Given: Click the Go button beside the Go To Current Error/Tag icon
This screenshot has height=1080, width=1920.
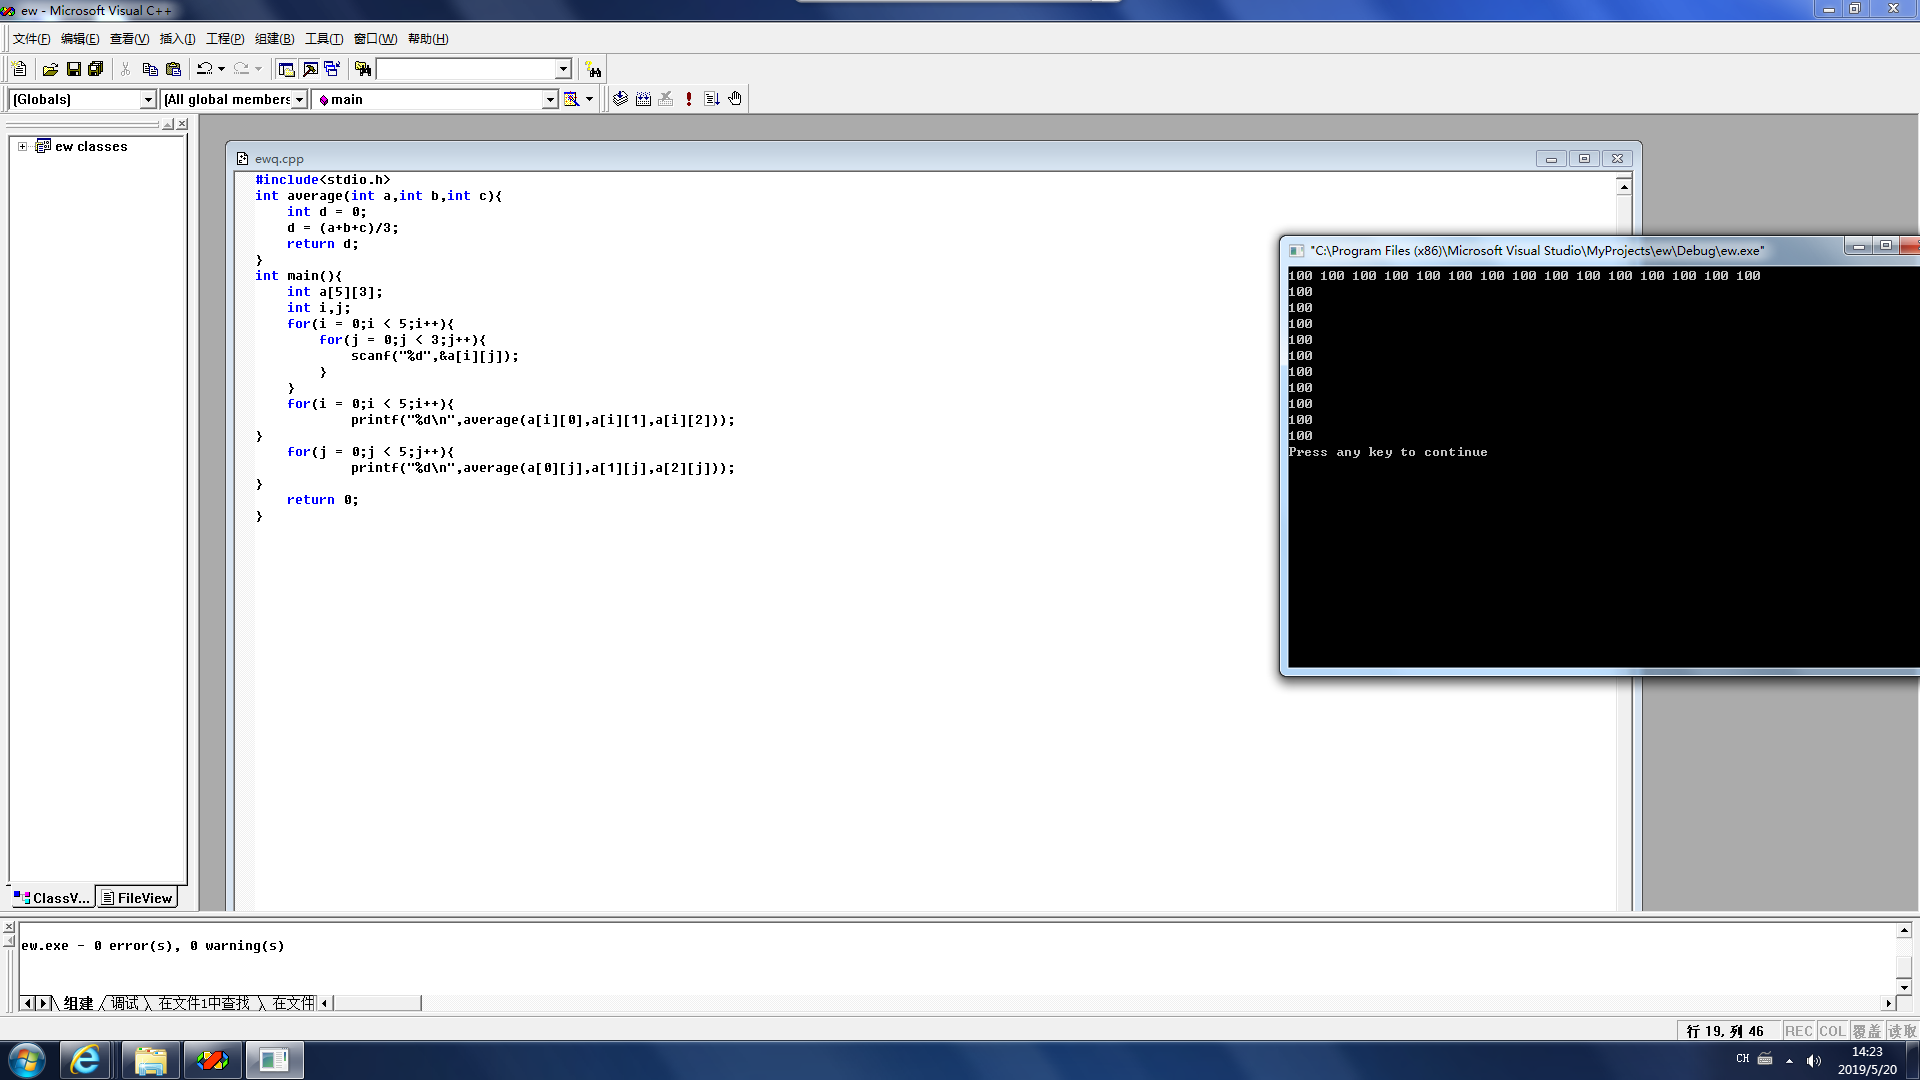Looking at the screenshot, I should click(x=712, y=99).
